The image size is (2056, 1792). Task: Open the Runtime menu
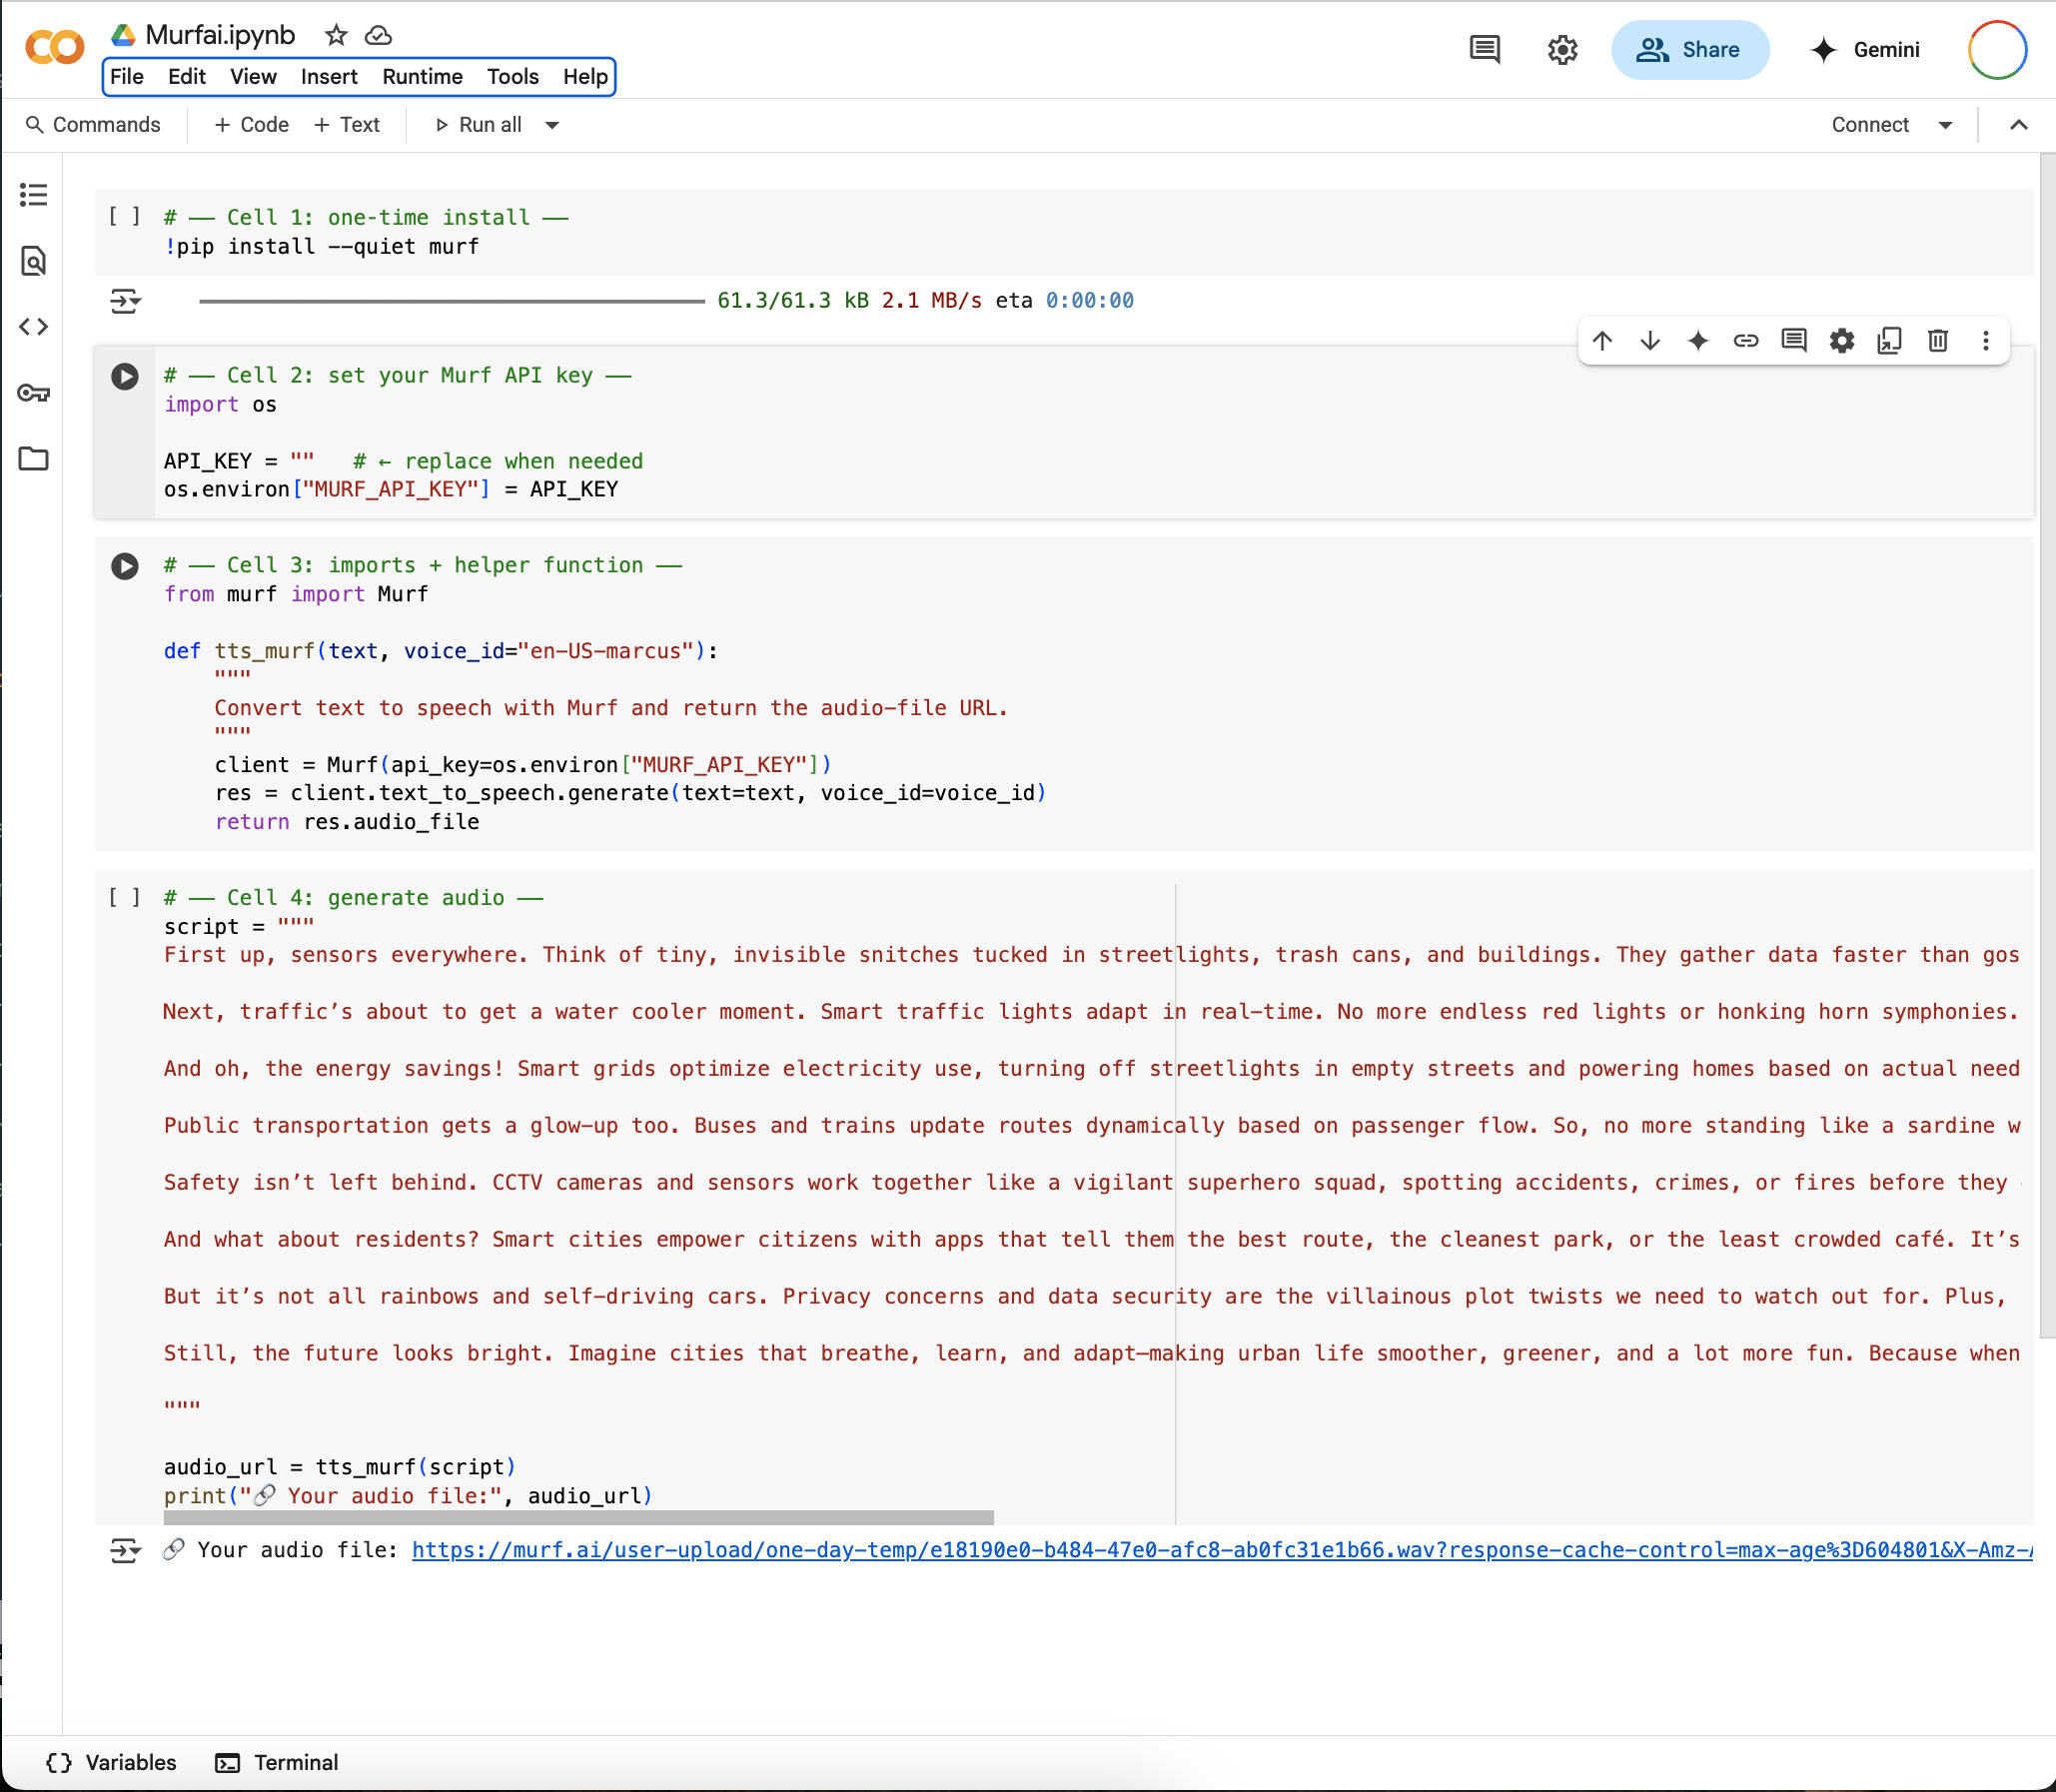[x=422, y=77]
